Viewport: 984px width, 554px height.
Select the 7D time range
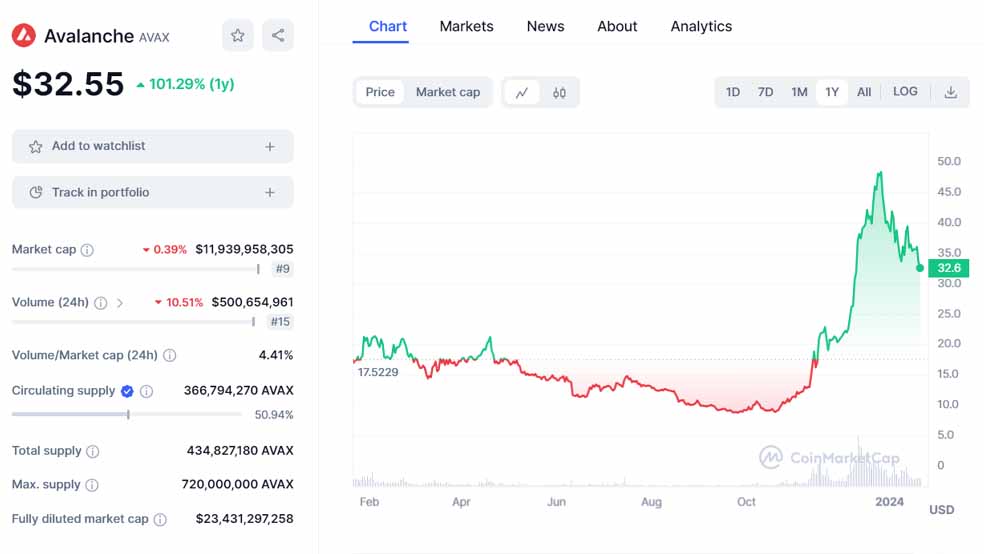(765, 92)
